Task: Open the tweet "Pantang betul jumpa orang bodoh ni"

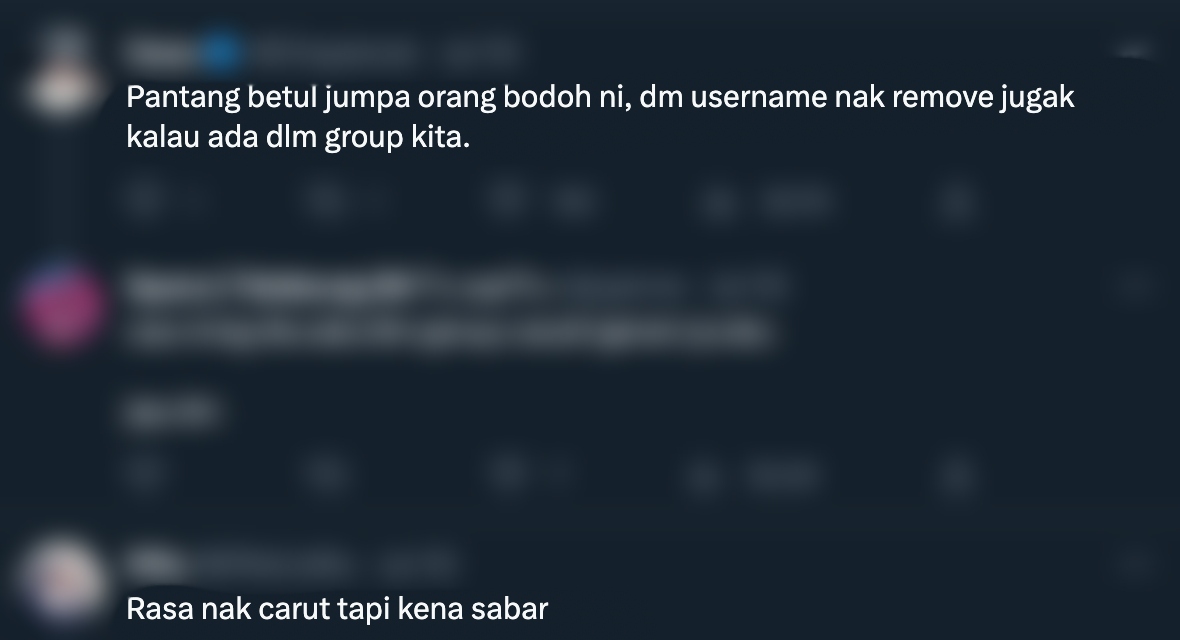Action: pos(600,117)
